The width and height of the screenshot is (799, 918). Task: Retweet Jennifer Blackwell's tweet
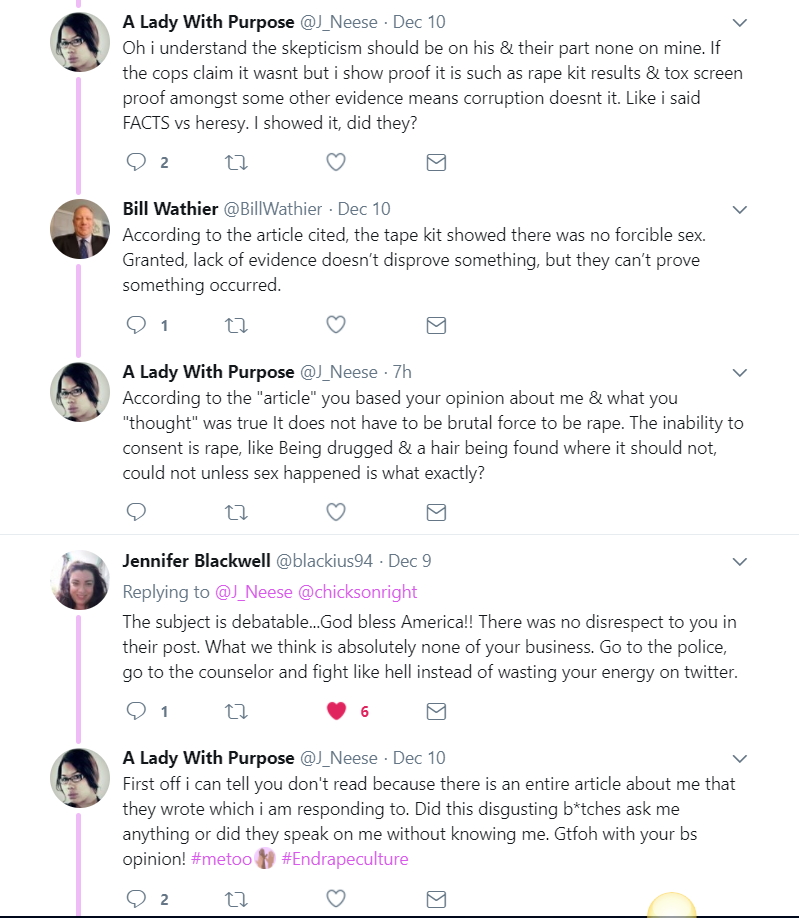236,711
